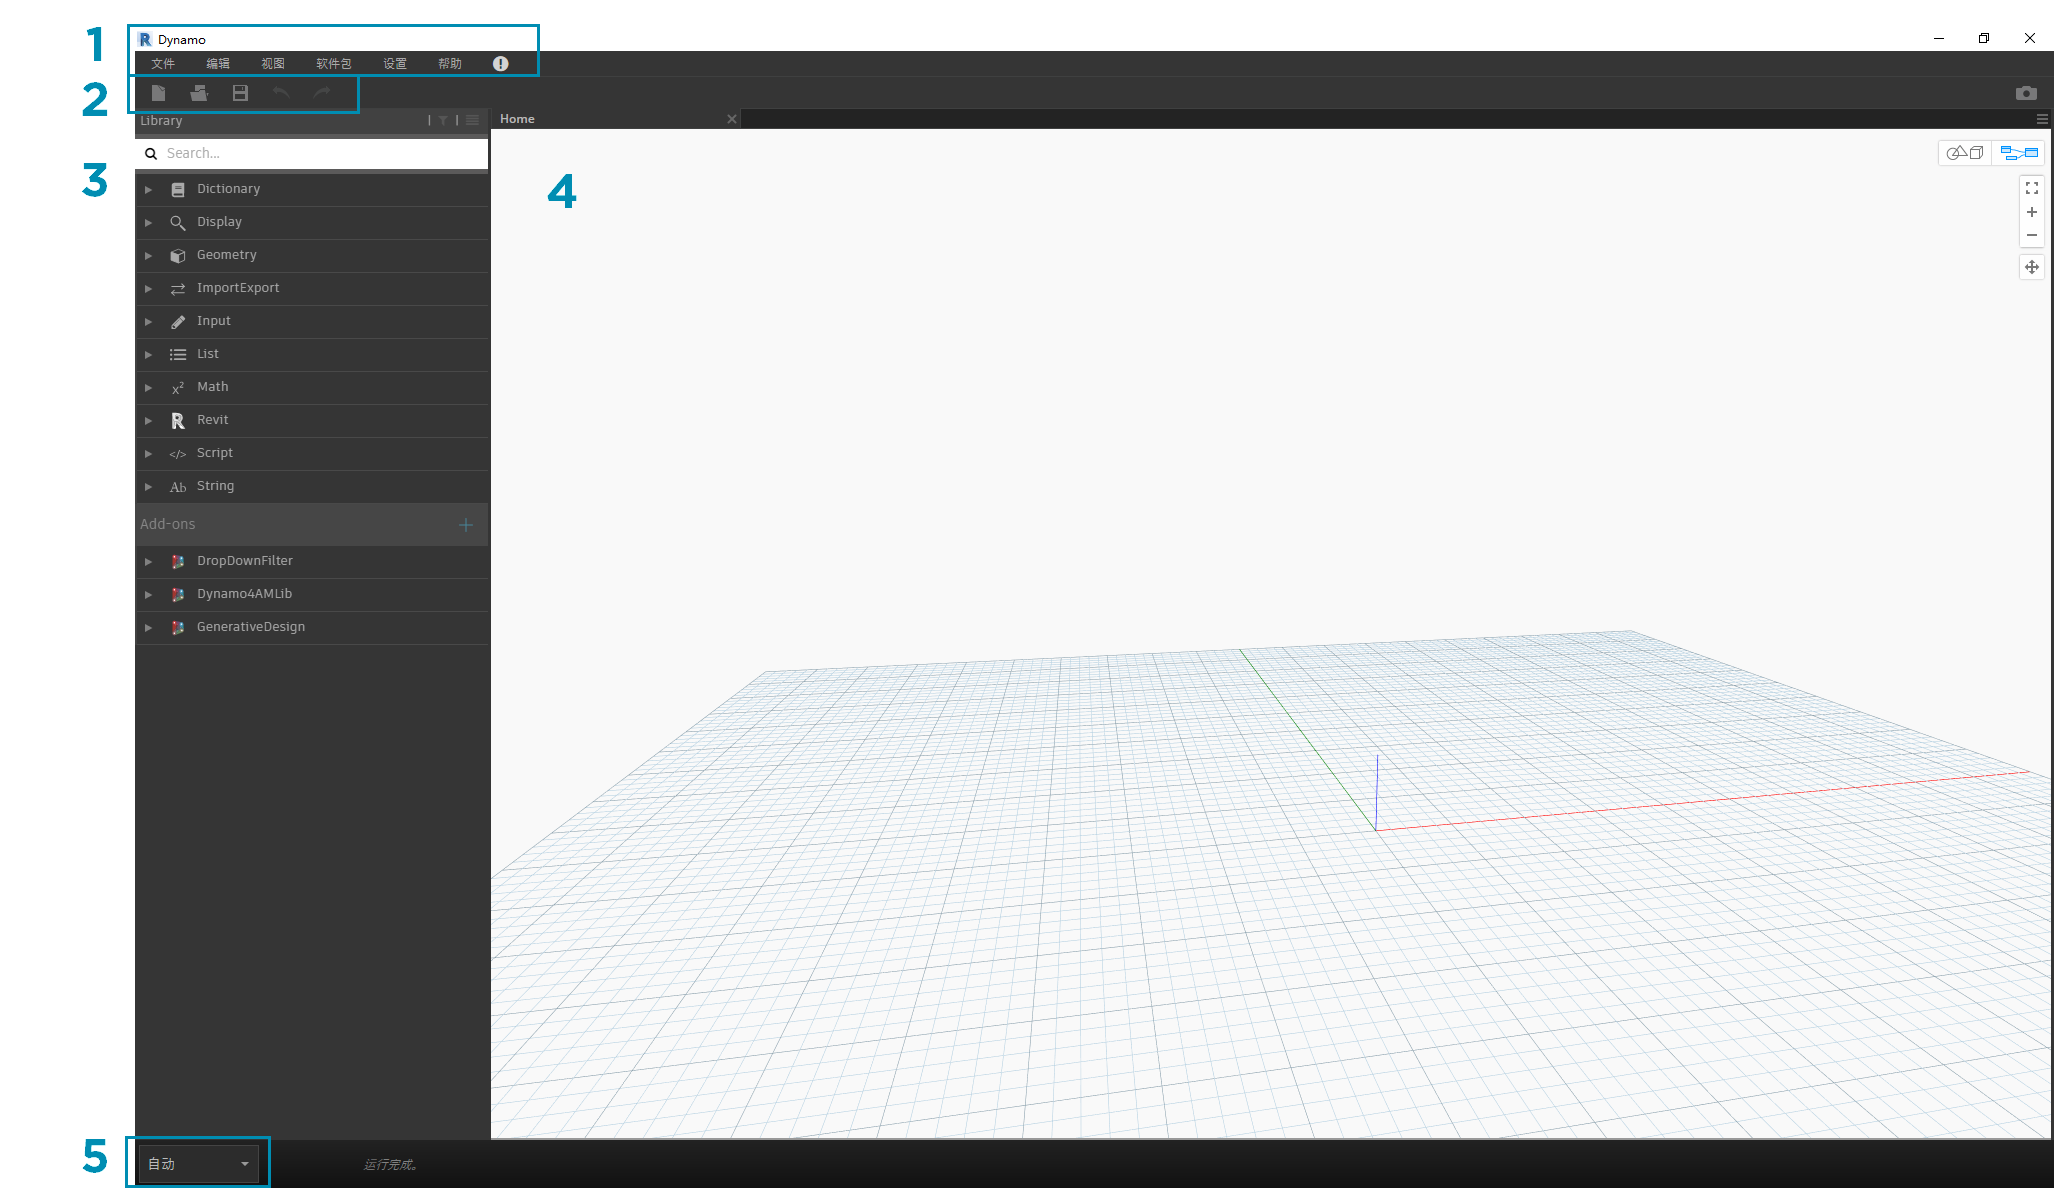Image resolution: width=2054 pixels, height=1192 pixels.
Task: Switch to the 3D geometry background preview
Action: (1964, 153)
